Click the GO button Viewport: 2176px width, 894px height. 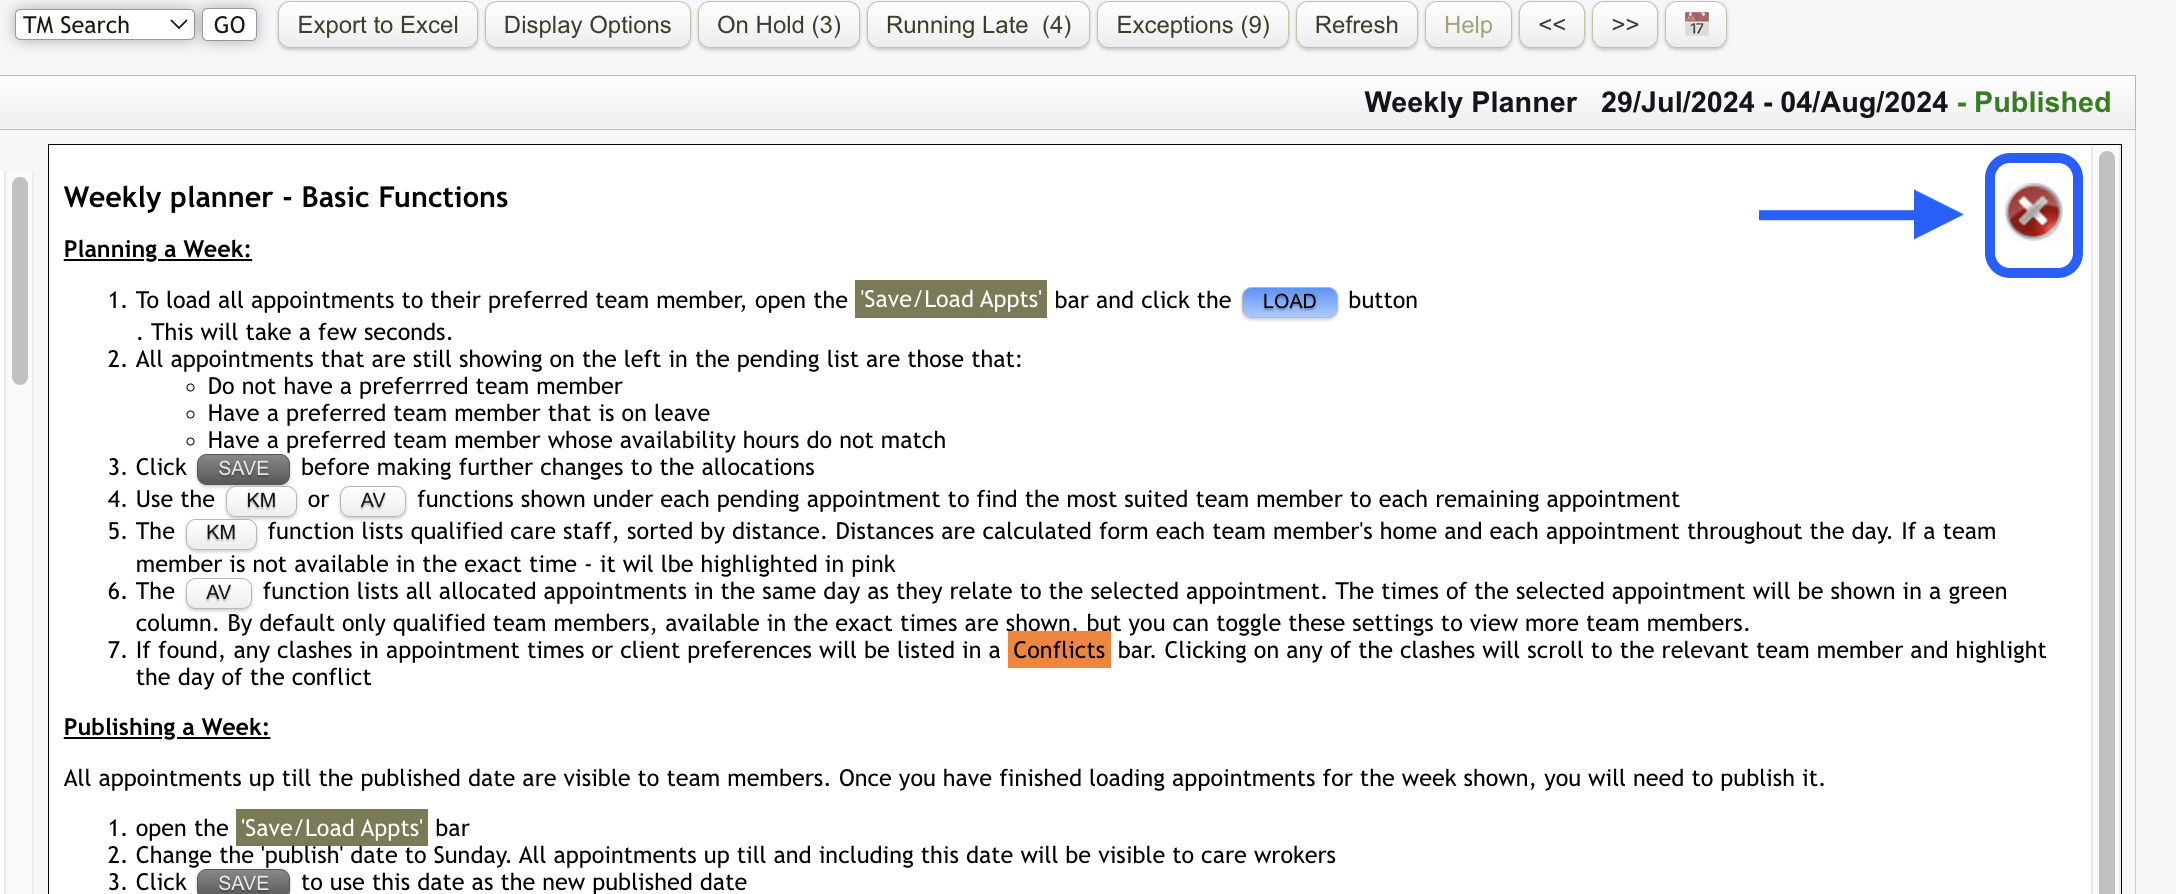tap(229, 25)
